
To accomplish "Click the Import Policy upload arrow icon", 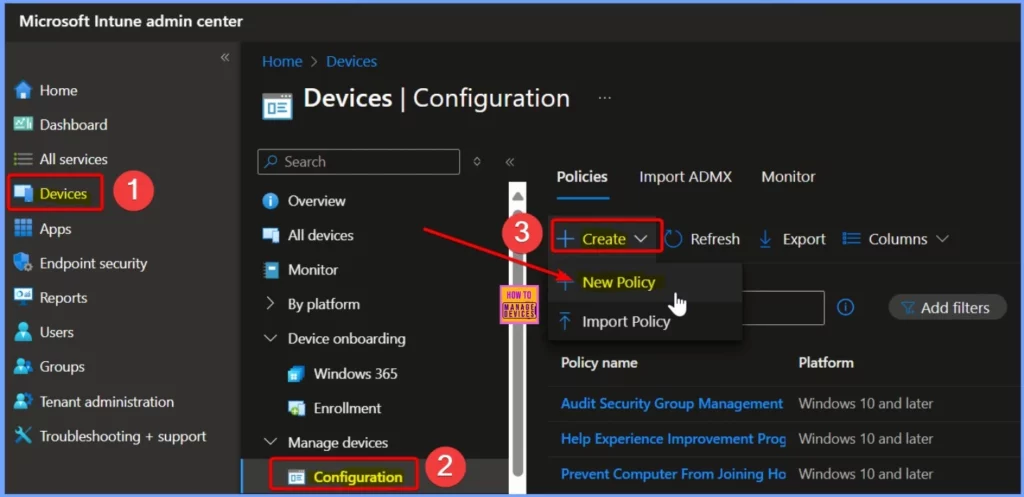I will [x=565, y=321].
